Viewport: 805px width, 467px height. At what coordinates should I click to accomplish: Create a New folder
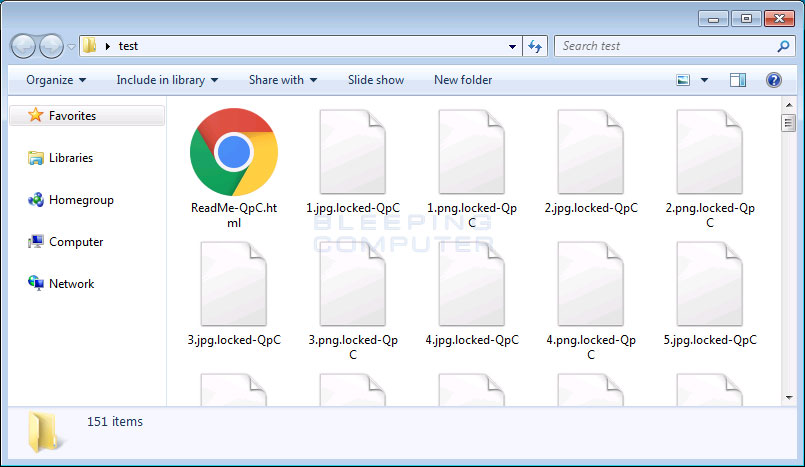463,80
